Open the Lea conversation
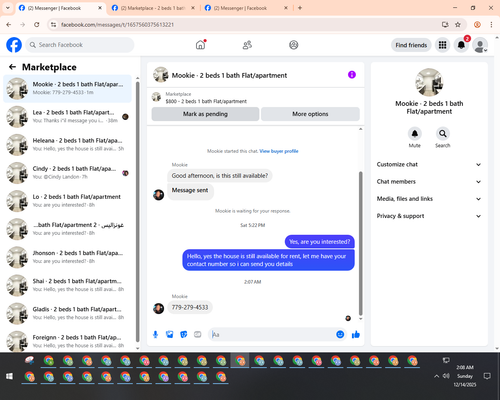The image size is (500, 400). [x=67, y=117]
